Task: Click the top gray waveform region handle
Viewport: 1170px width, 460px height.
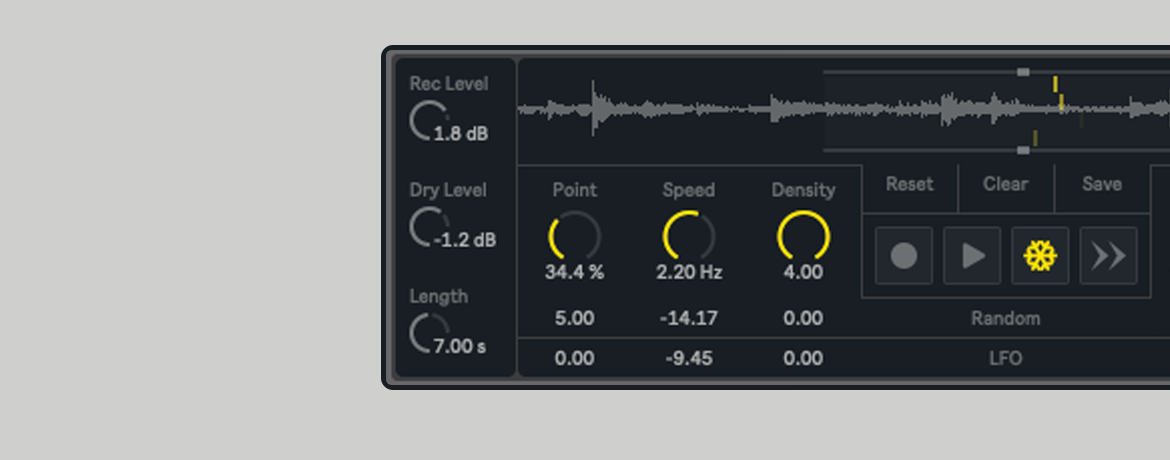Action: (x=1022, y=72)
